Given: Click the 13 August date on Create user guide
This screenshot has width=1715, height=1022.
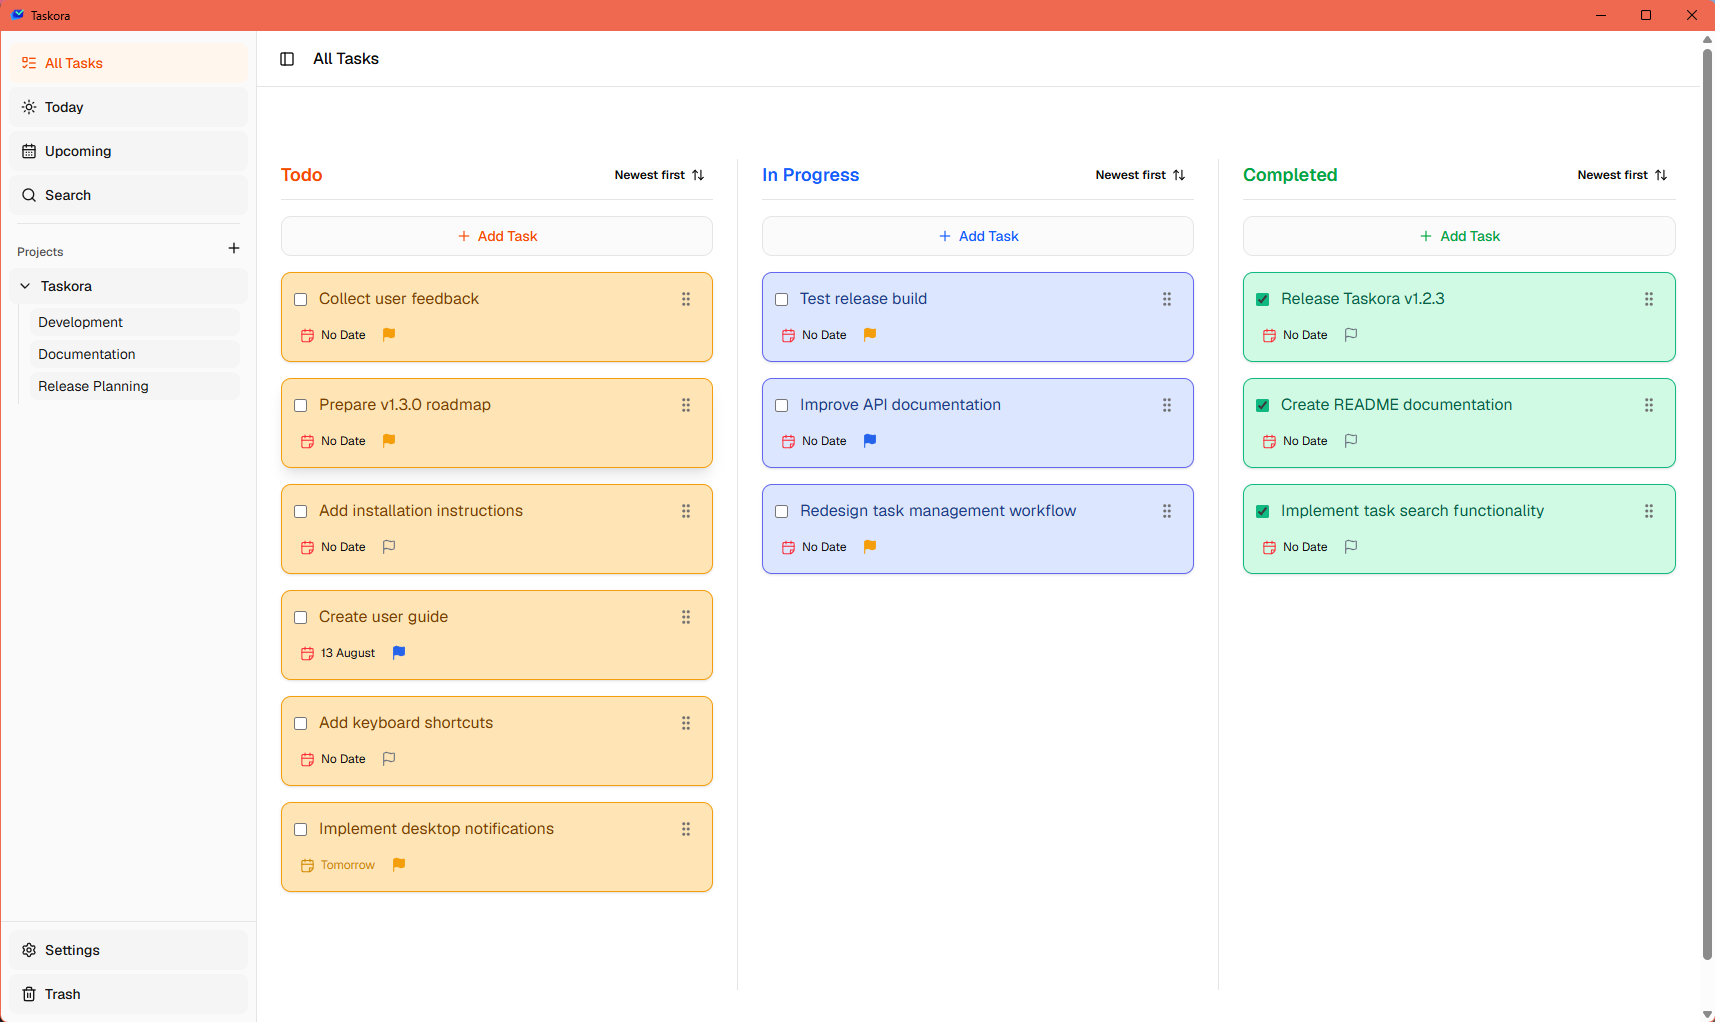Looking at the screenshot, I should tap(338, 653).
